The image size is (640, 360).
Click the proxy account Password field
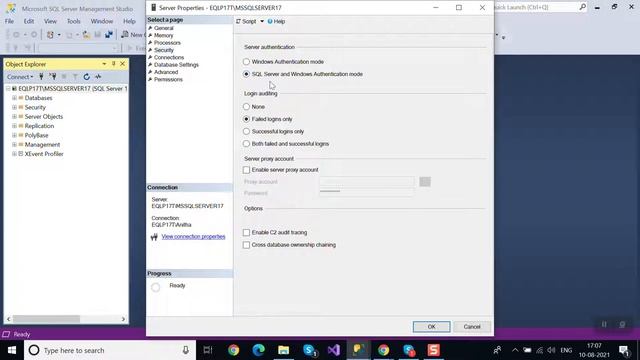coord(367,193)
